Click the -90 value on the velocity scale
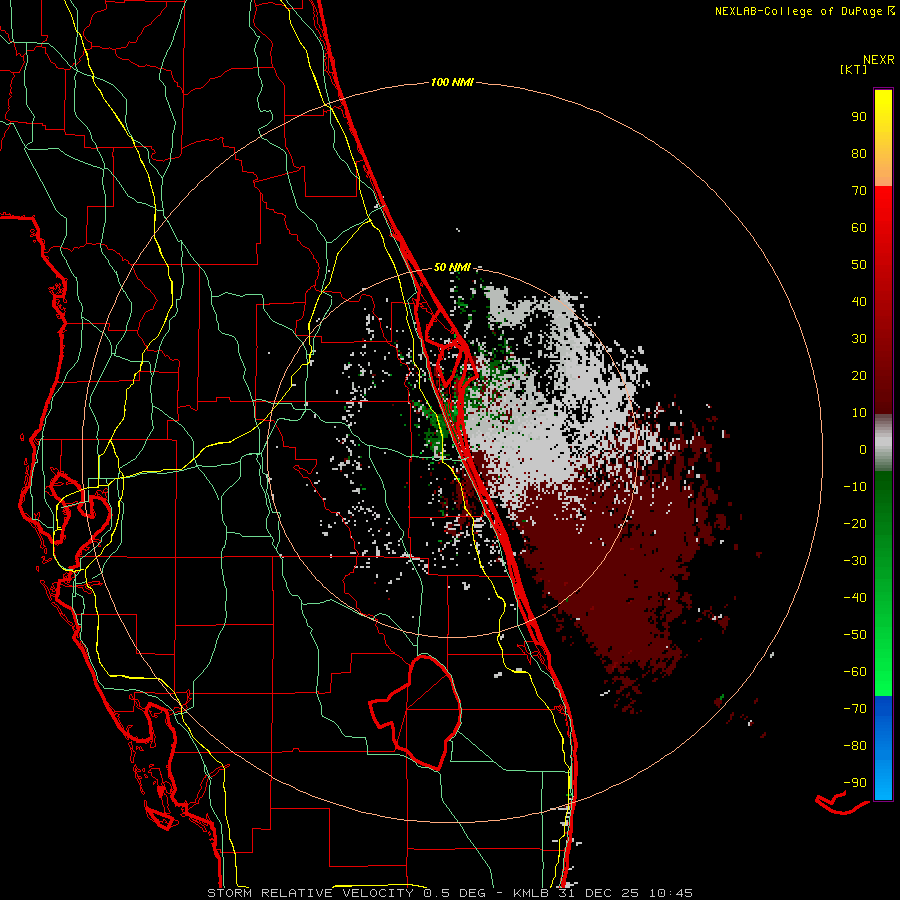Viewport: 900px width, 900px height. (x=855, y=783)
